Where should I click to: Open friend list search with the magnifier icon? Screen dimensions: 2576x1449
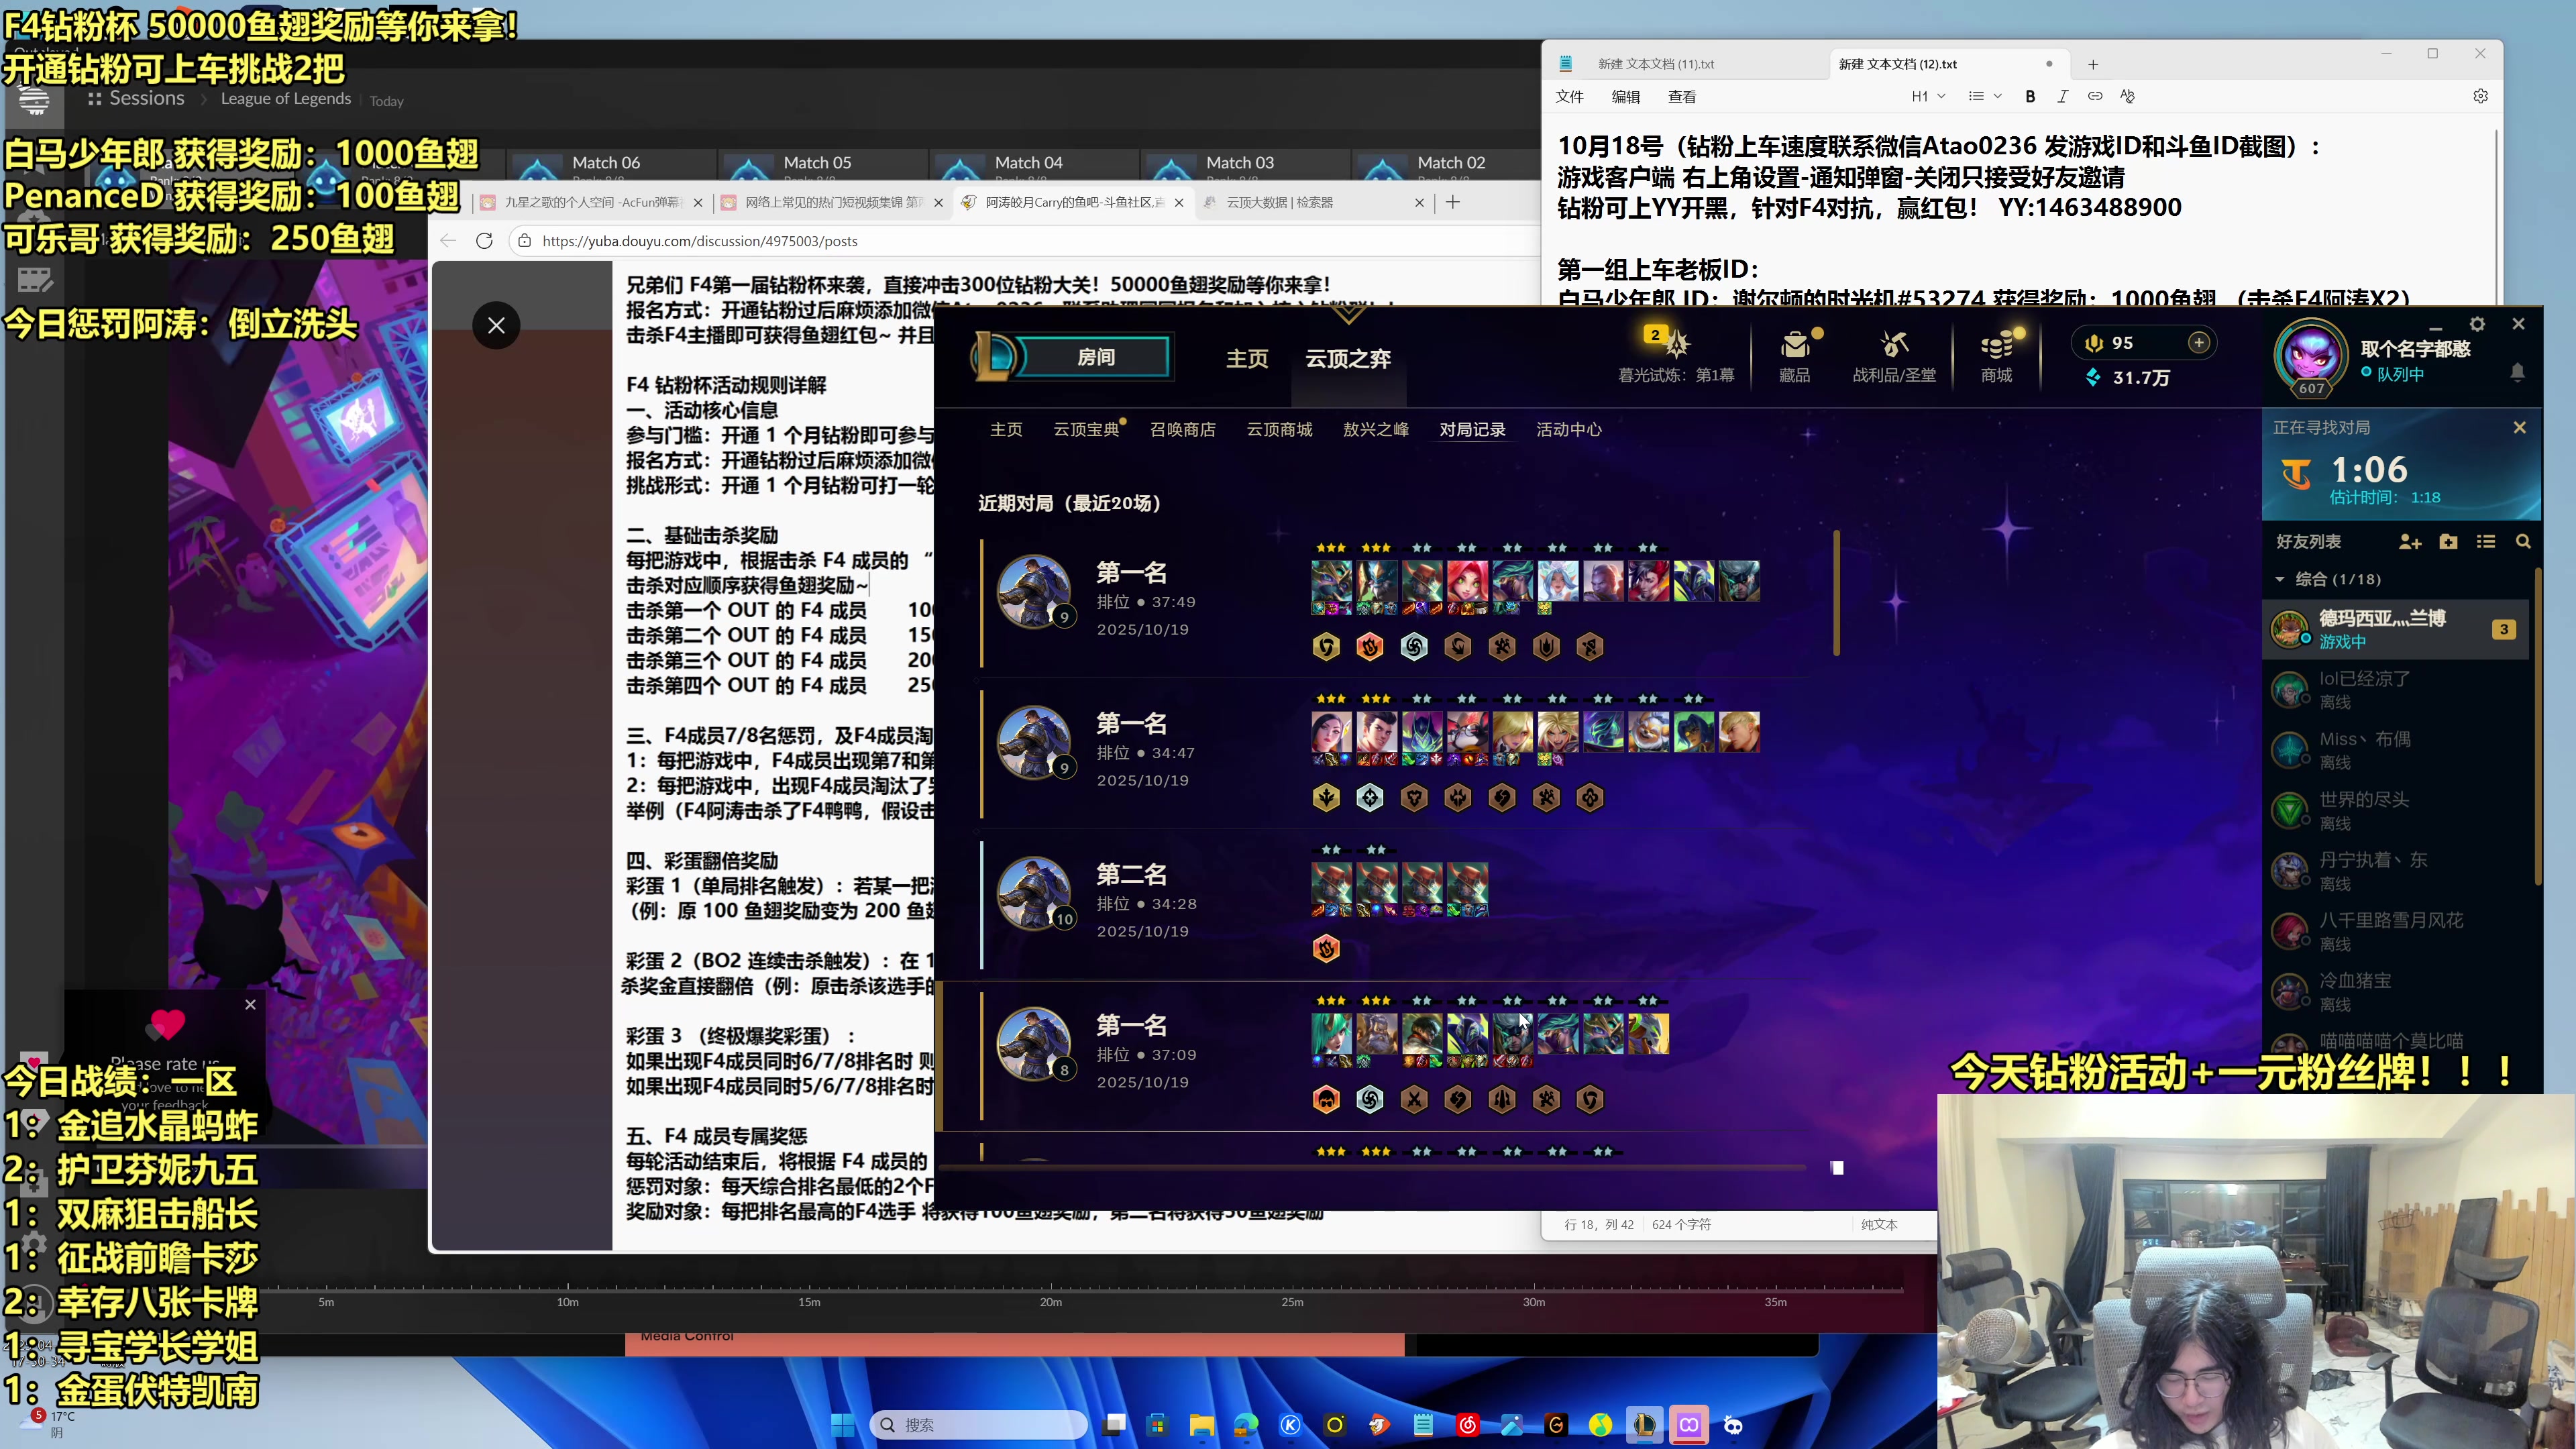(2523, 541)
